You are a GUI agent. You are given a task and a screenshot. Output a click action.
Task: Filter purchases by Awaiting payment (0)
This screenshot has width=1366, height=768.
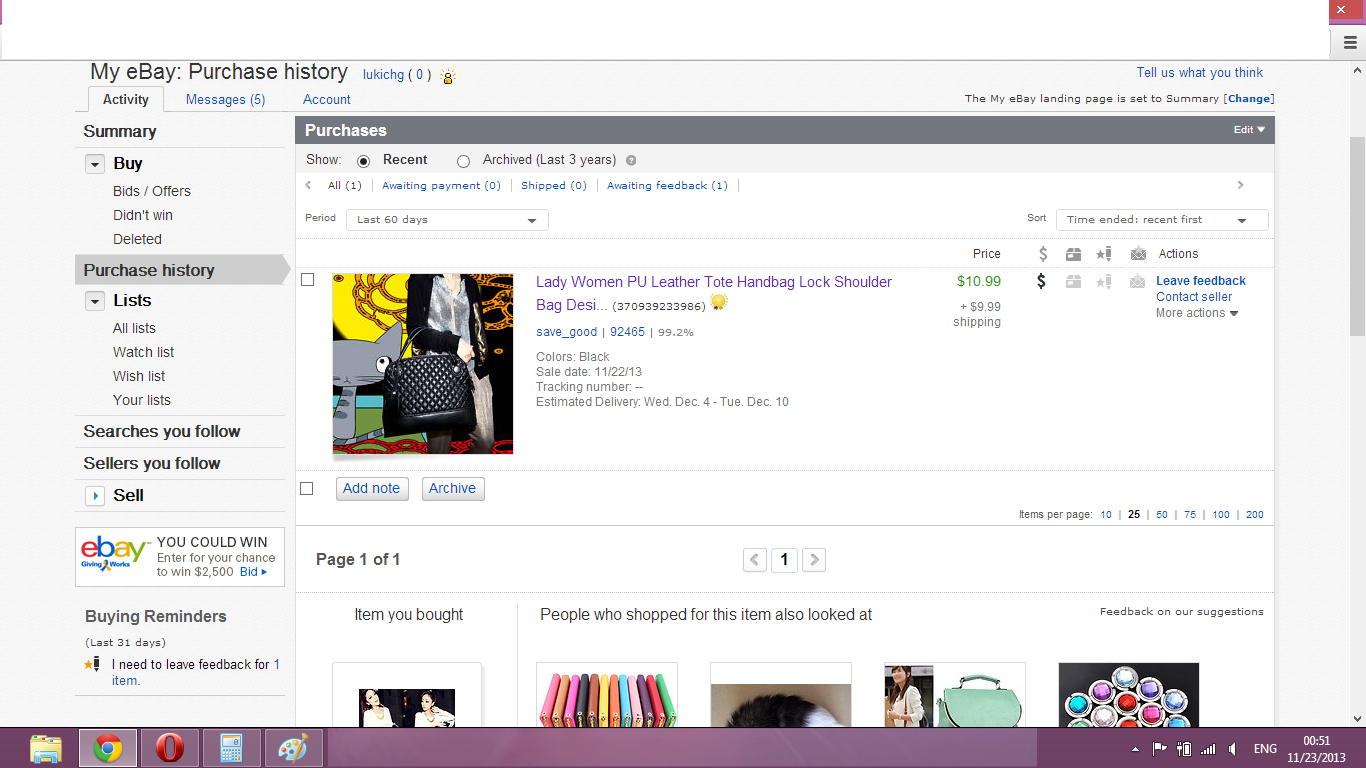pyautogui.click(x=441, y=185)
